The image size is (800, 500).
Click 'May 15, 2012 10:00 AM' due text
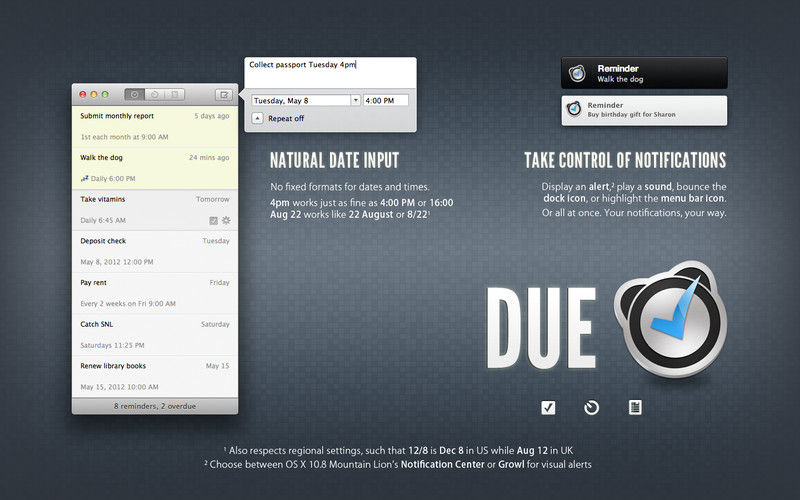pyautogui.click(x=119, y=387)
